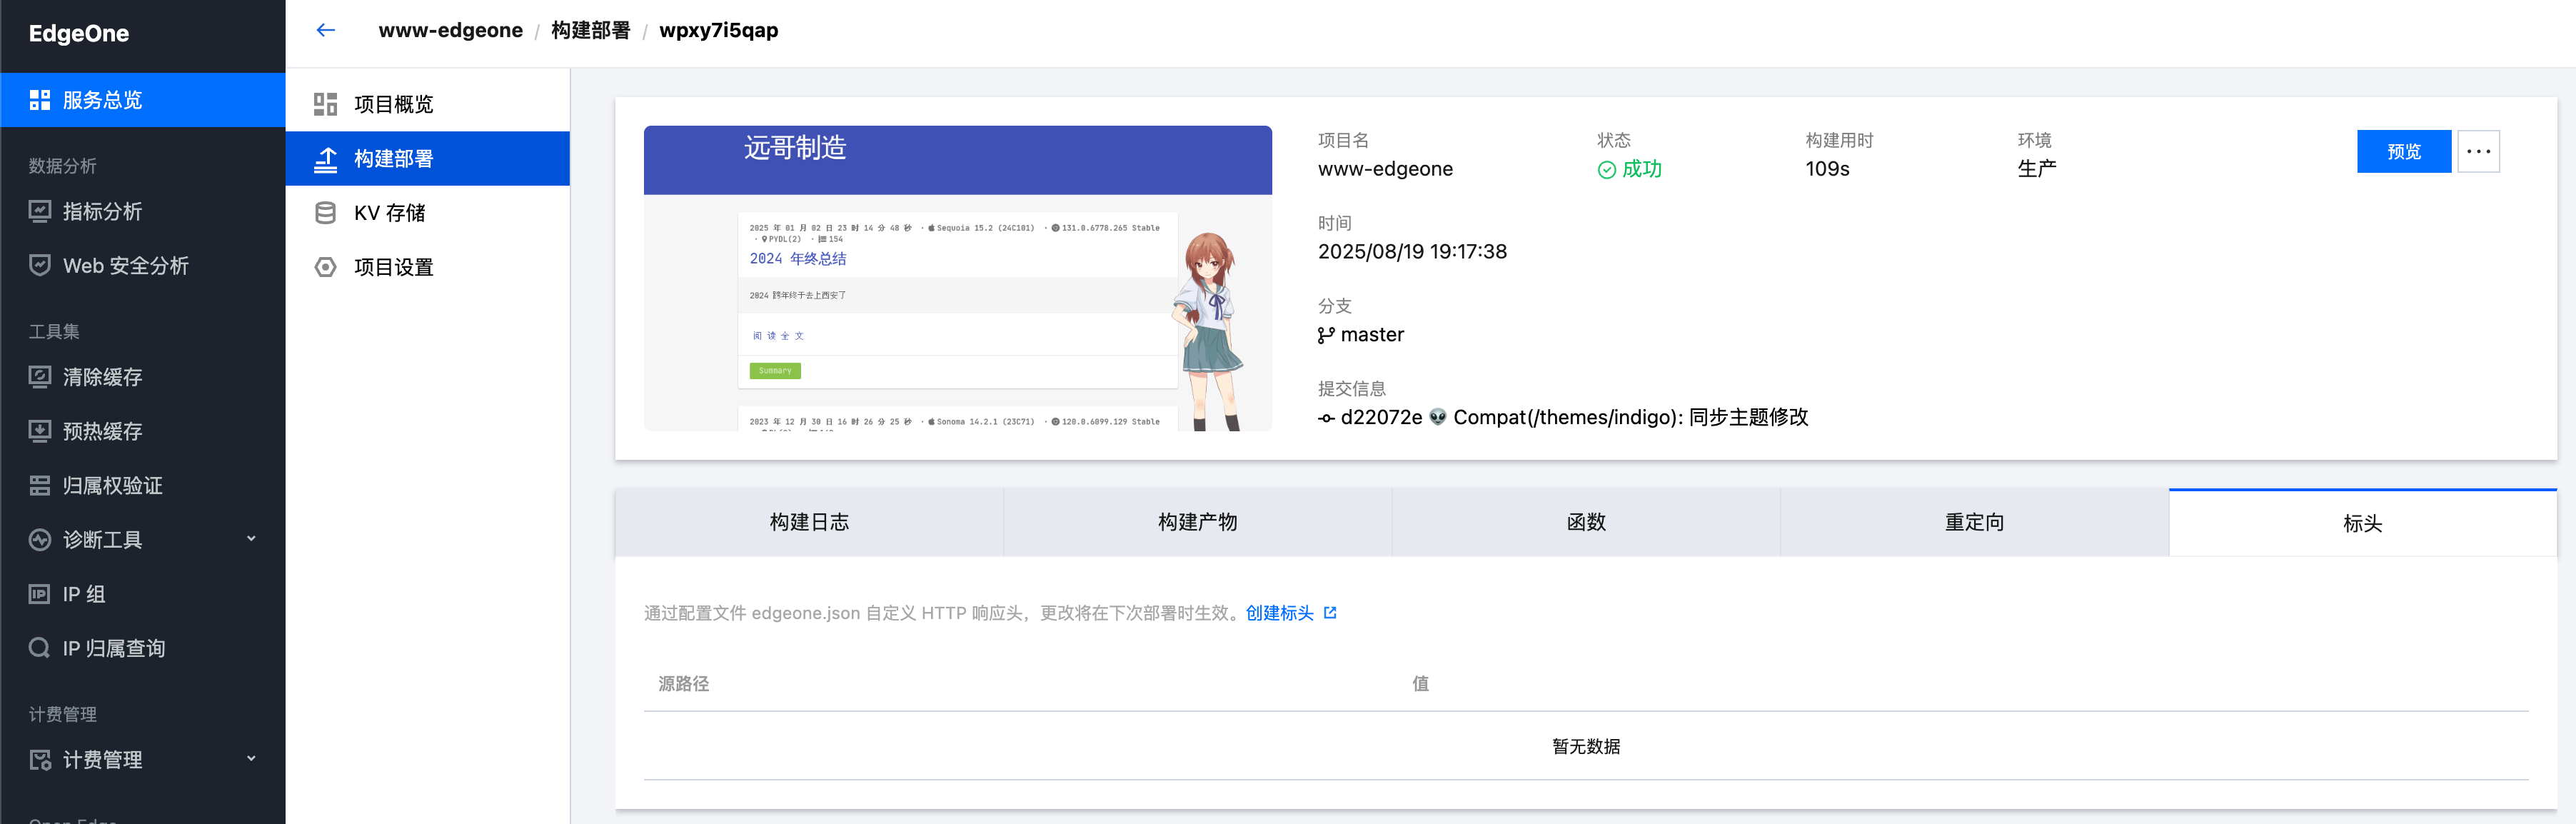Click the blue 预览 button

click(x=2403, y=151)
